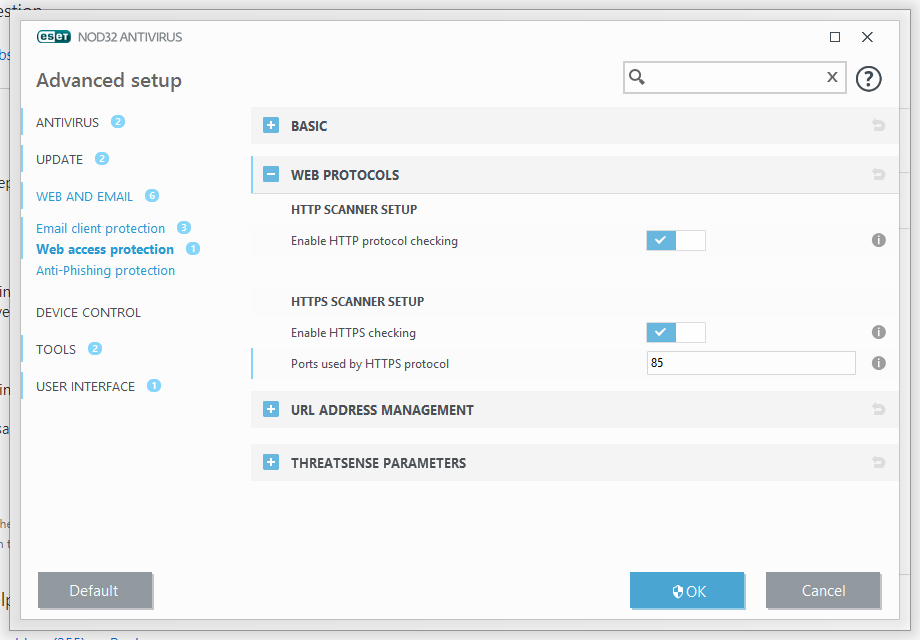920x640 pixels.
Task: Click into the search input field
Action: click(x=735, y=77)
